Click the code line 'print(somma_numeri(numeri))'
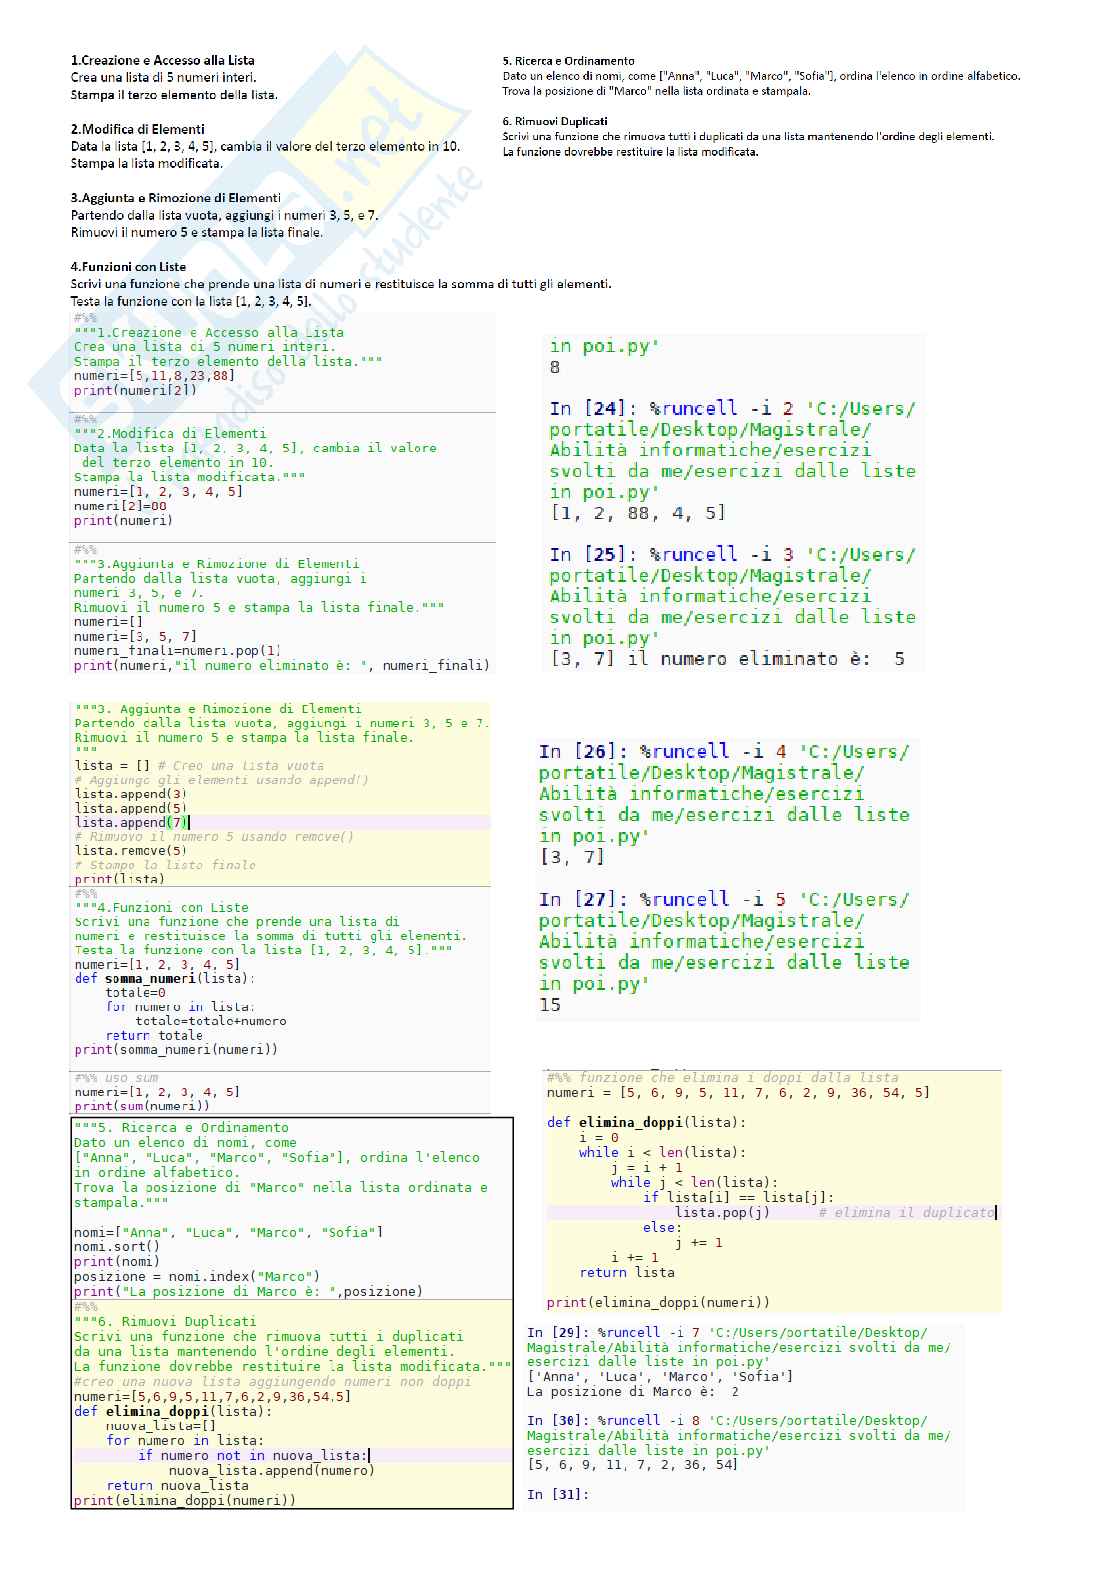Viewport: 1116px width, 1578px height. [x=176, y=1049]
